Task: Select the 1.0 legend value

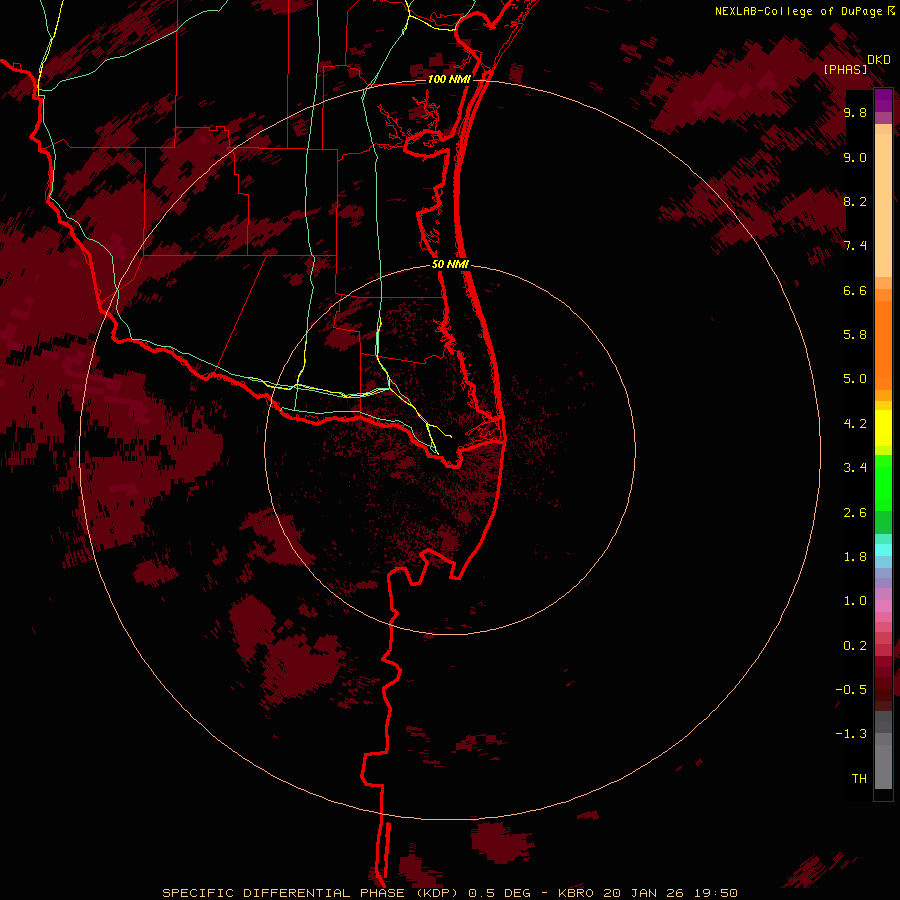Action: (855, 601)
